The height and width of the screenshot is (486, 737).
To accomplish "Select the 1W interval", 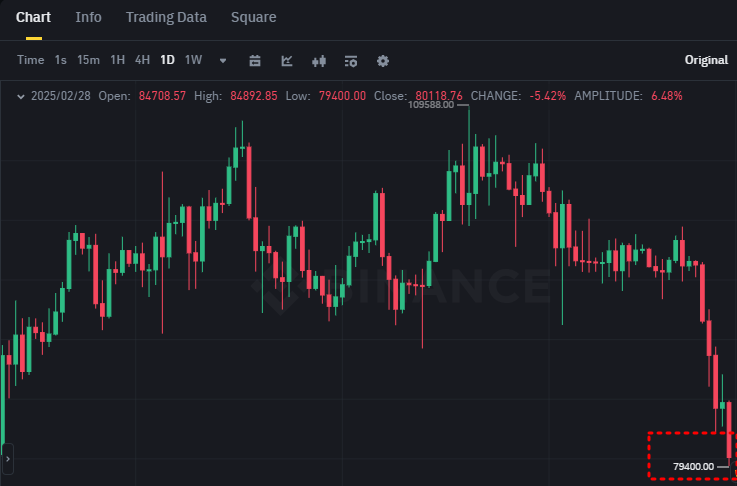I will [x=193, y=60].
